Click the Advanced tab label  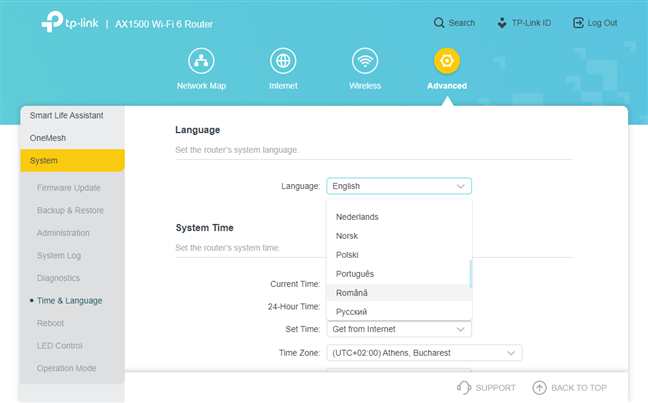(x=447, y=86)
